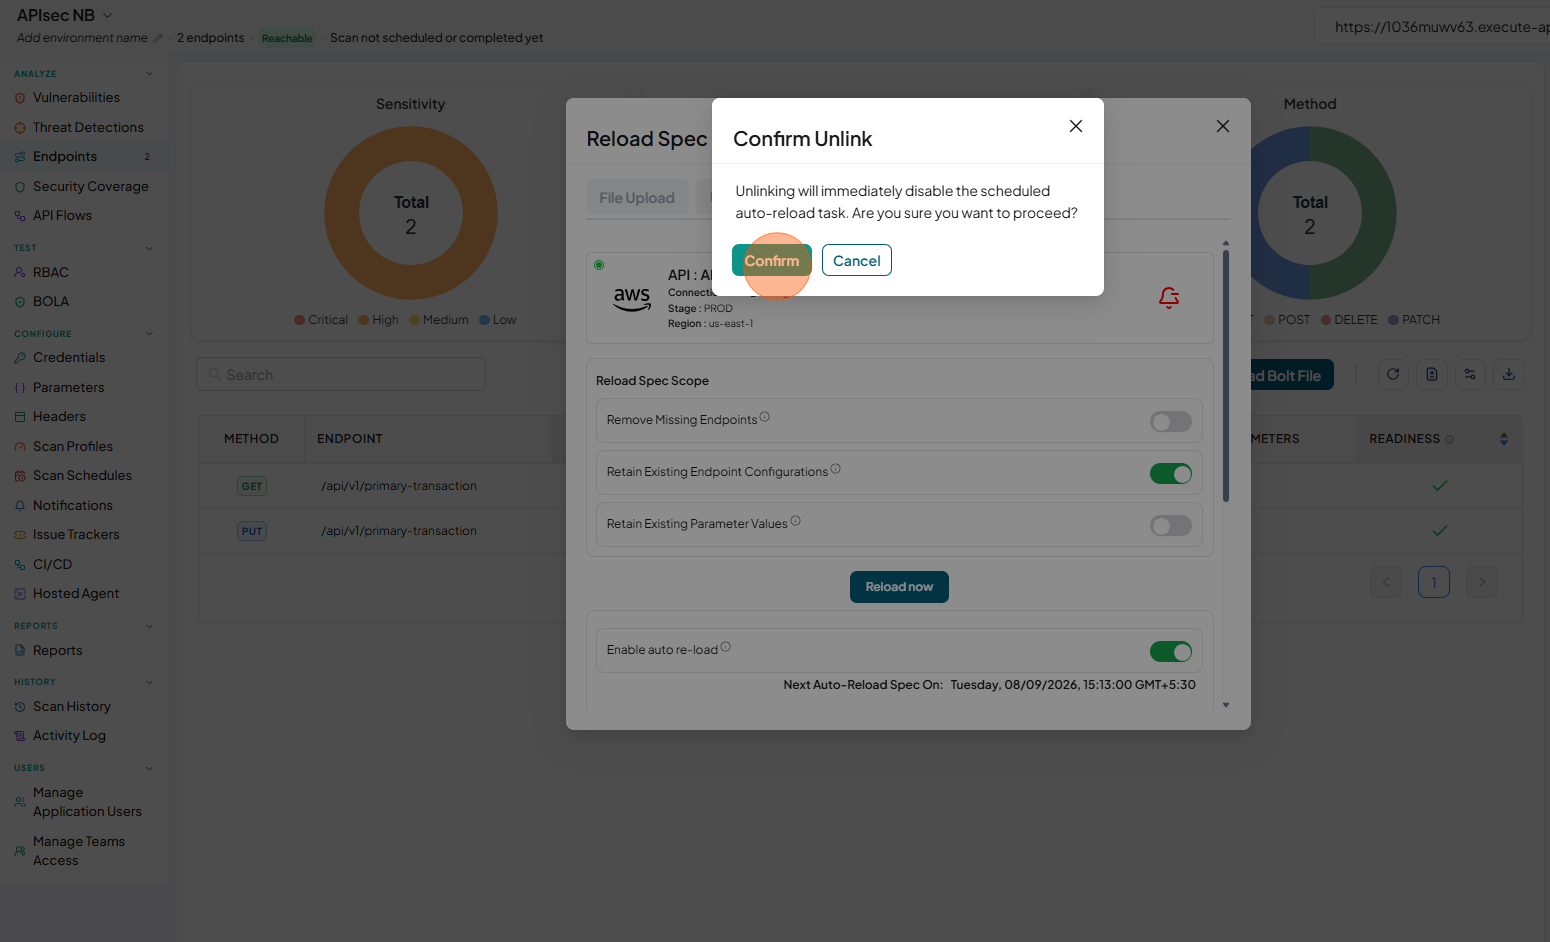Disable the Enable auto re-load toggle
1550x942 pixels.
point(1171,652)
